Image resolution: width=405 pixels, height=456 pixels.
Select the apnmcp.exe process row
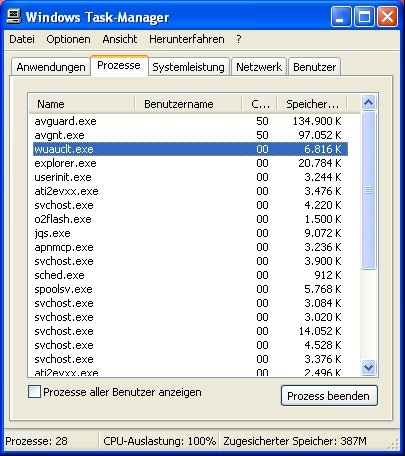[190, 247]
